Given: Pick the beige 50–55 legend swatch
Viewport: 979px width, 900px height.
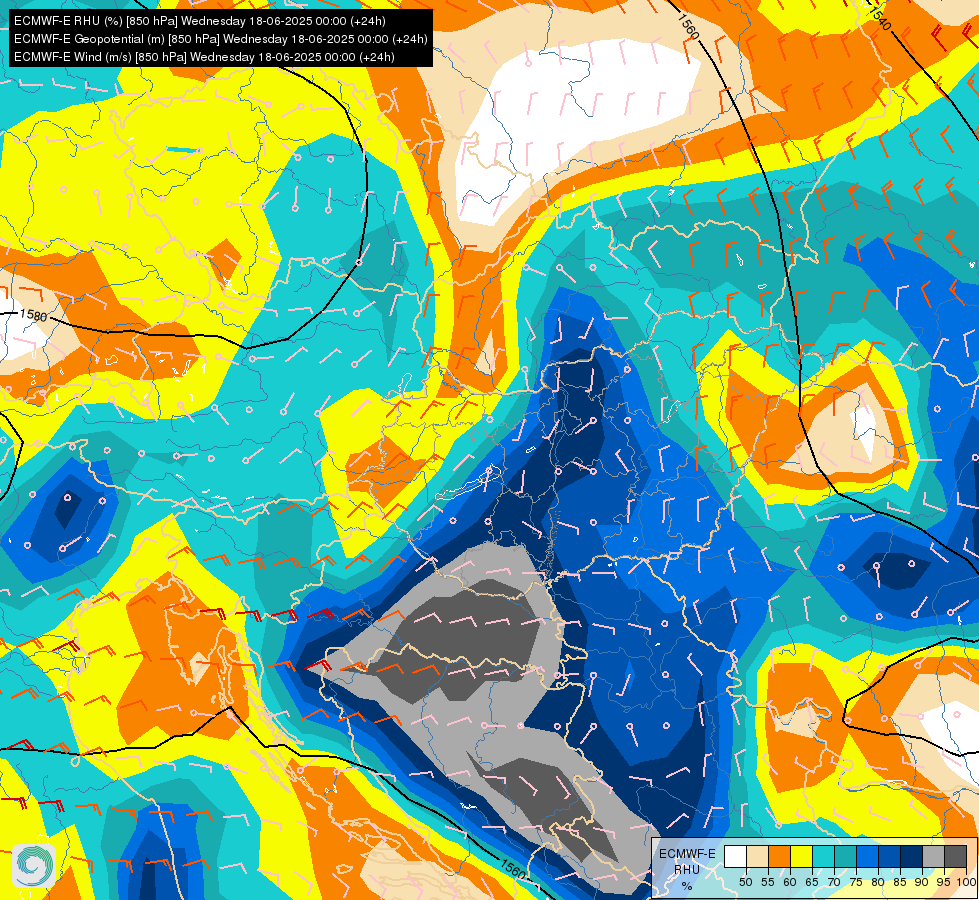Looking at the screenshot, I should pos(757,856).
